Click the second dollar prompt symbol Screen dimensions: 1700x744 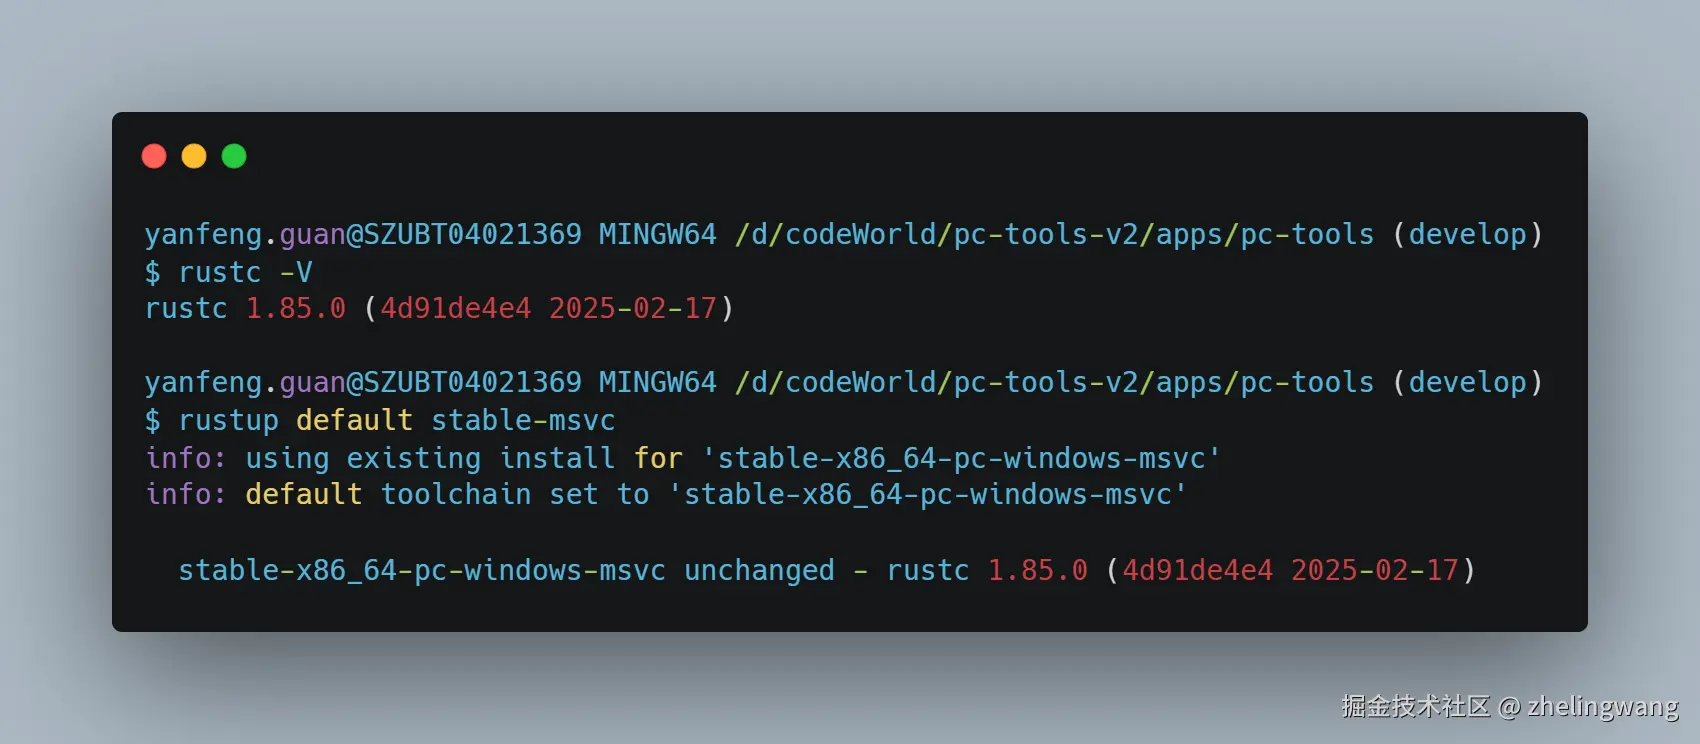click(152, 420)
